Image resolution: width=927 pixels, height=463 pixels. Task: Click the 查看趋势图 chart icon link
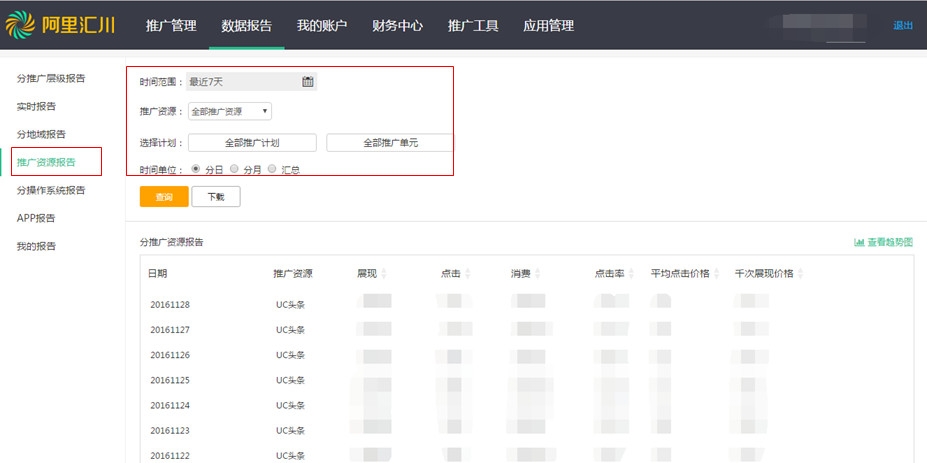tap(883, 242)
